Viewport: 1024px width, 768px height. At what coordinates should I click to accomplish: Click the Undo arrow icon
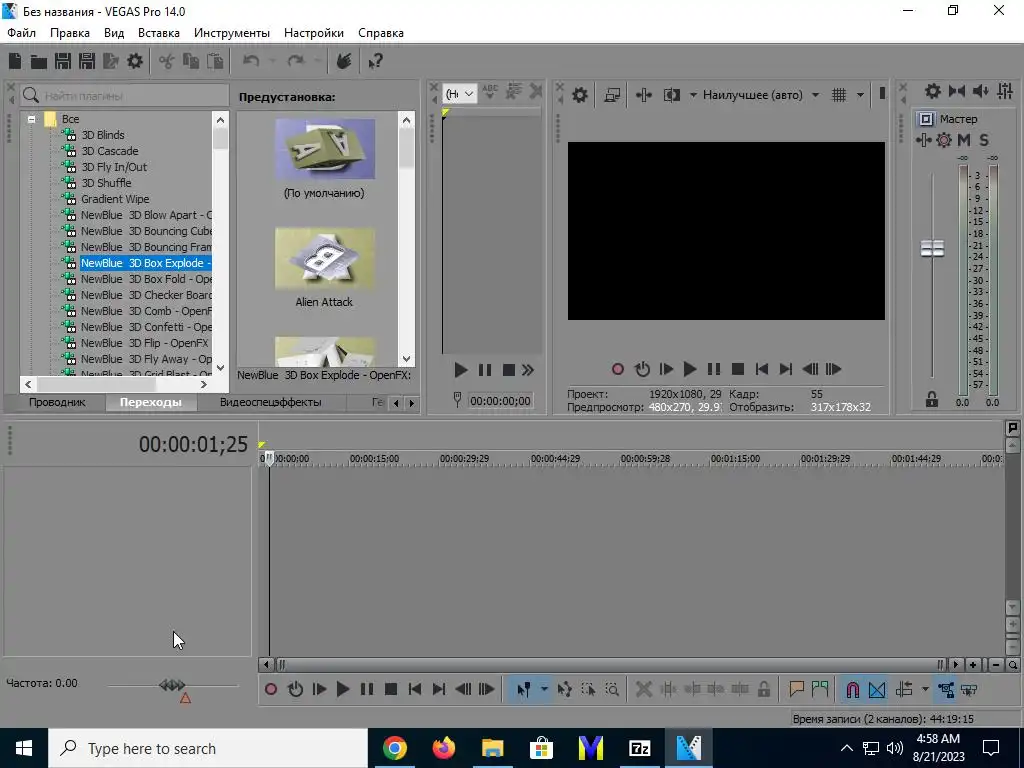(x=251, y=61)
